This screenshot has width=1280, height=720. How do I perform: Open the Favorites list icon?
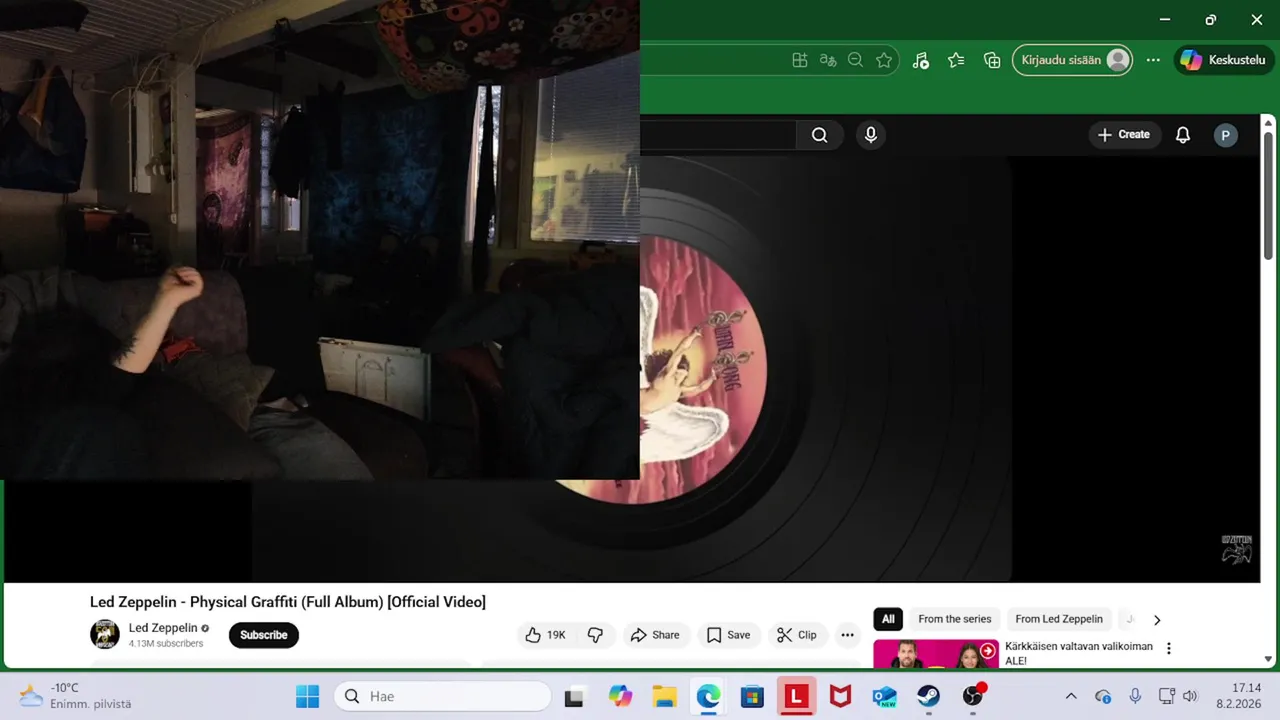[956, 60]
